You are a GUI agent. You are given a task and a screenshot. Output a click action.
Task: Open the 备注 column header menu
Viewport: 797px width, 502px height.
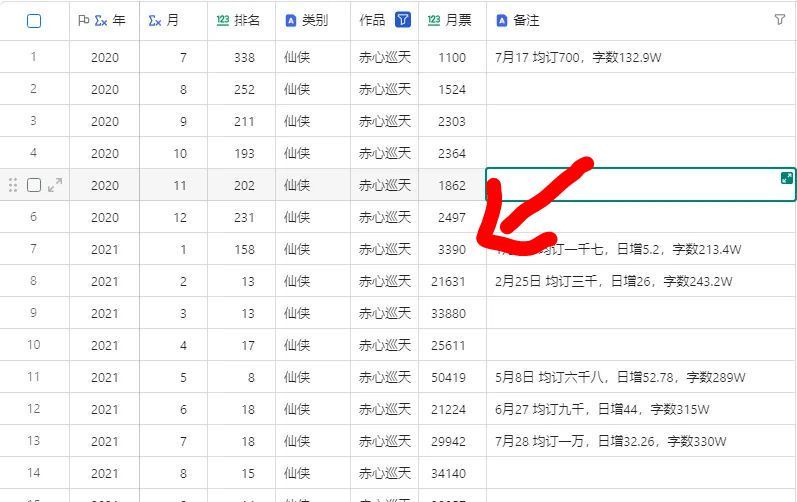click(526, 20)
